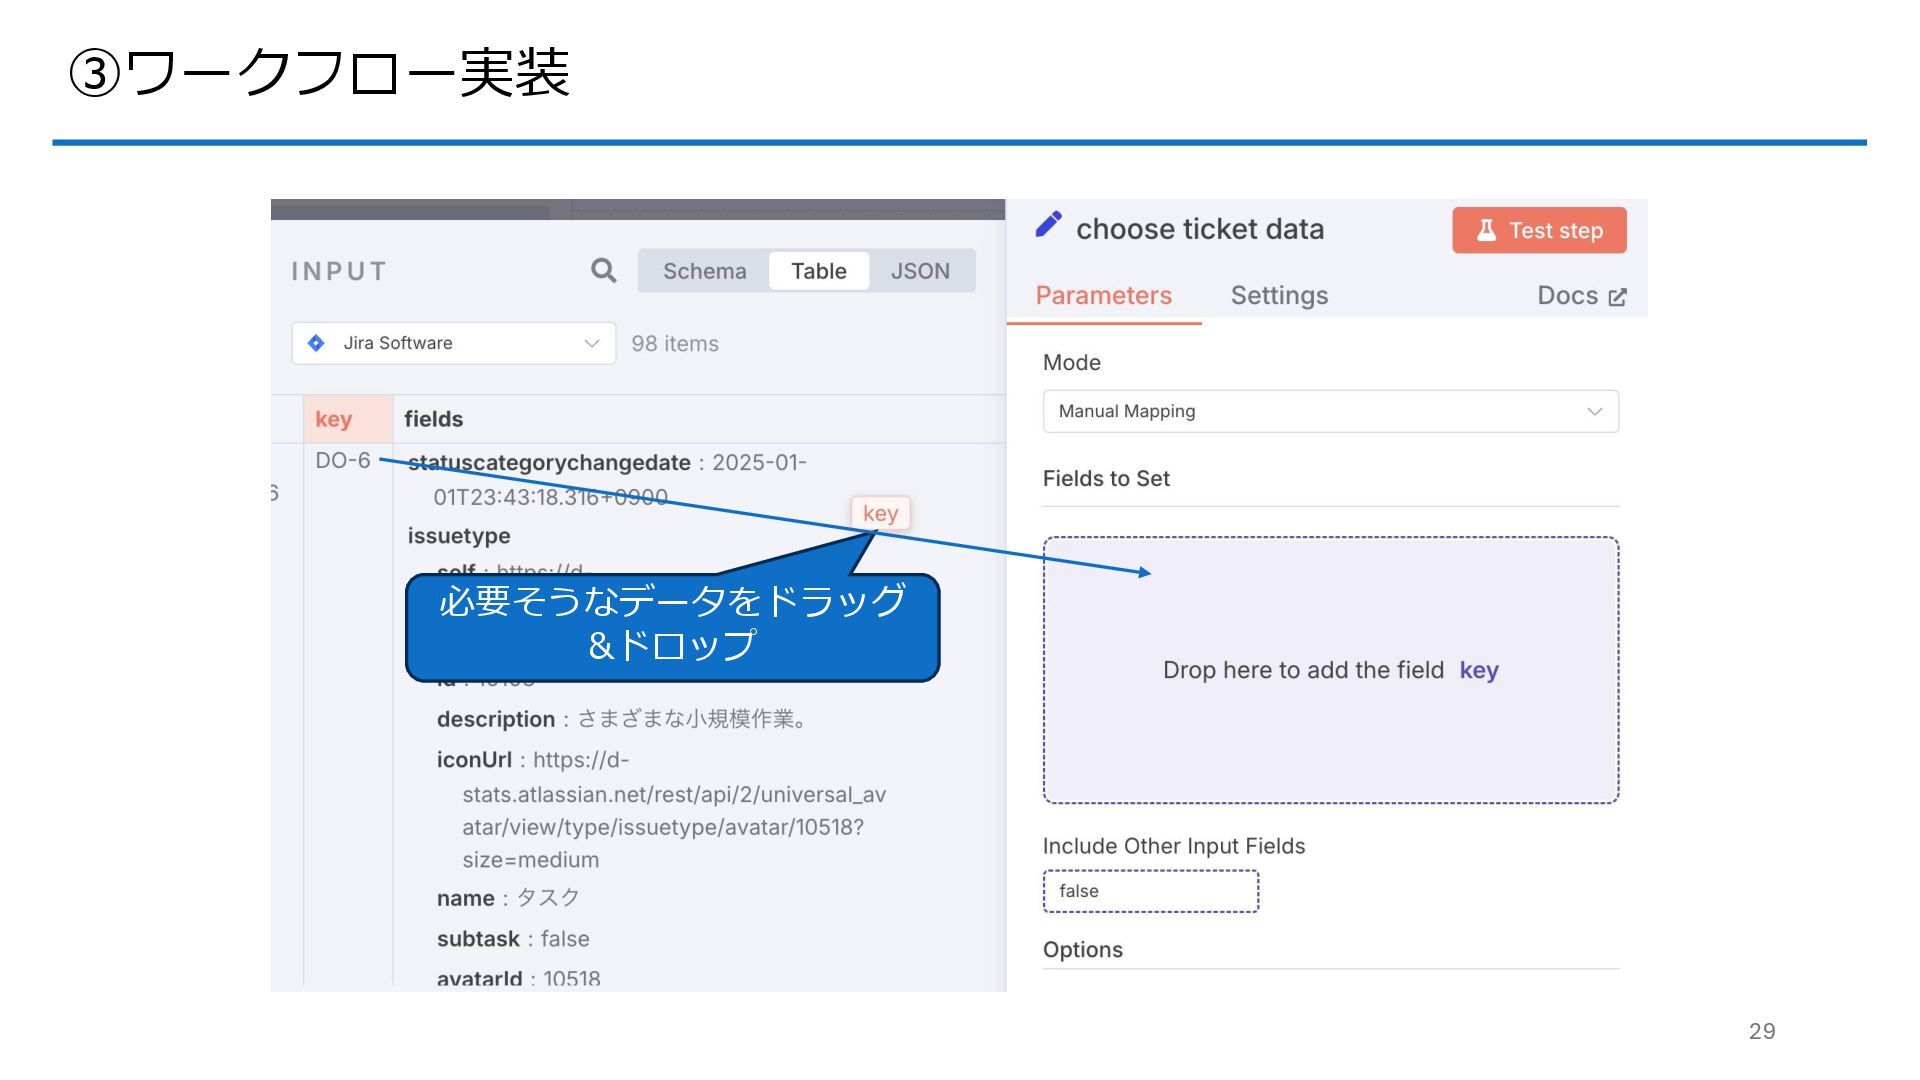Click the pencil edit icon beside node name

(x=1048, y=225)
